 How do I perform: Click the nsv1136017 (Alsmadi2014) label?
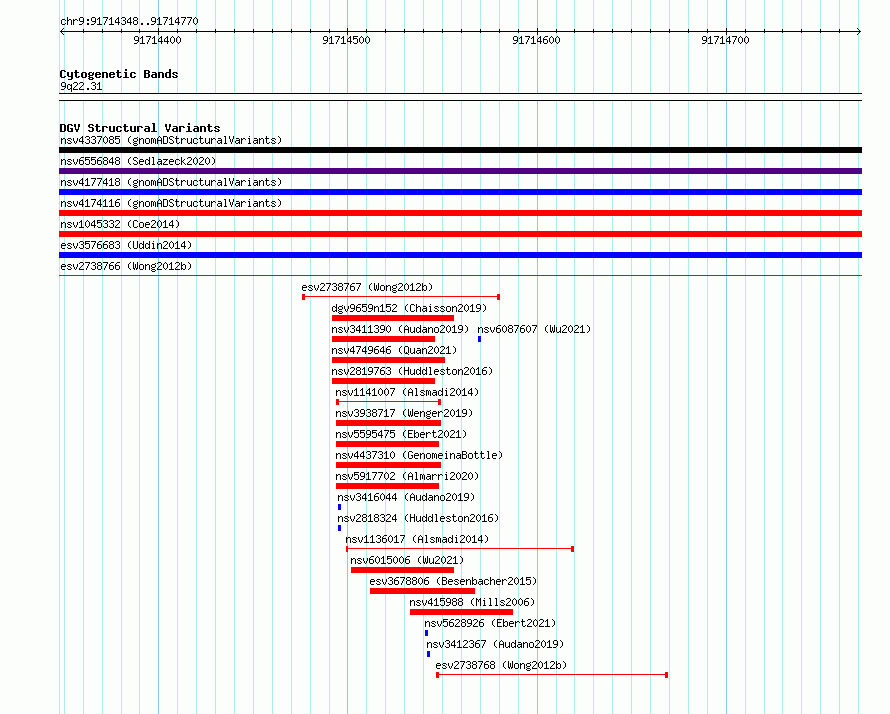[417, 539]
